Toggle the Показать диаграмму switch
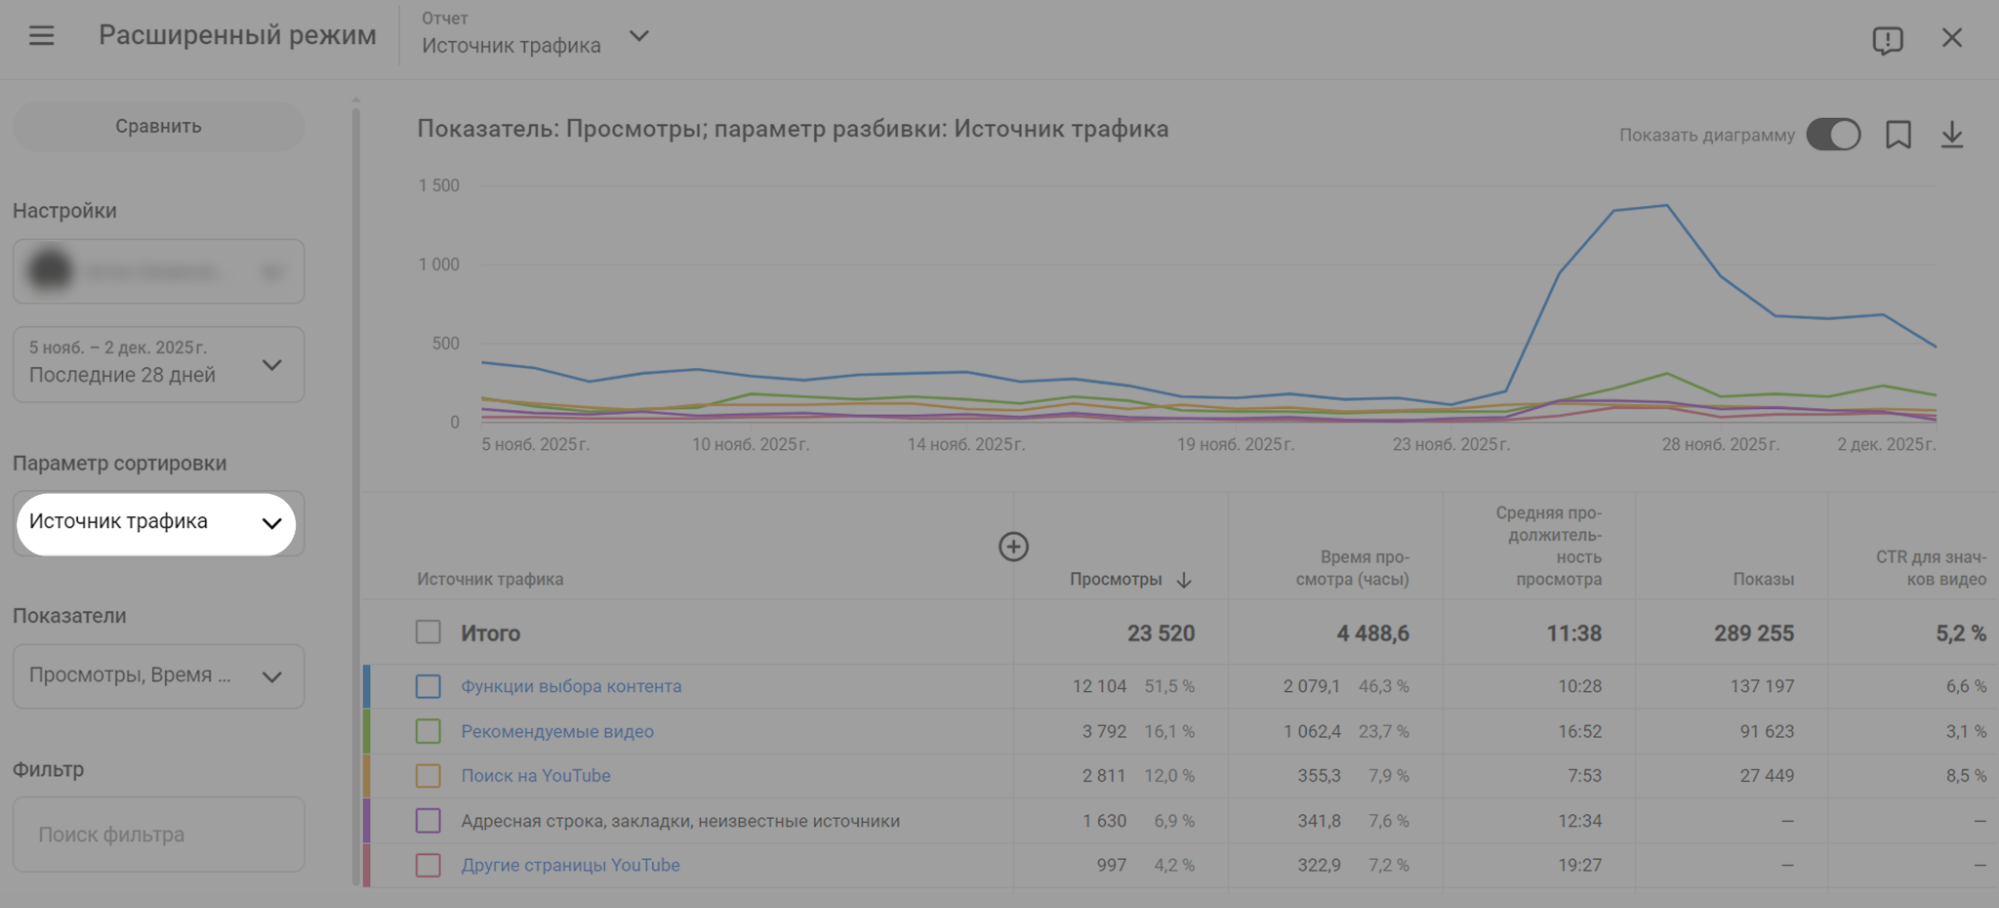This screenshot has width=1999, height=908. (1833, 135)
